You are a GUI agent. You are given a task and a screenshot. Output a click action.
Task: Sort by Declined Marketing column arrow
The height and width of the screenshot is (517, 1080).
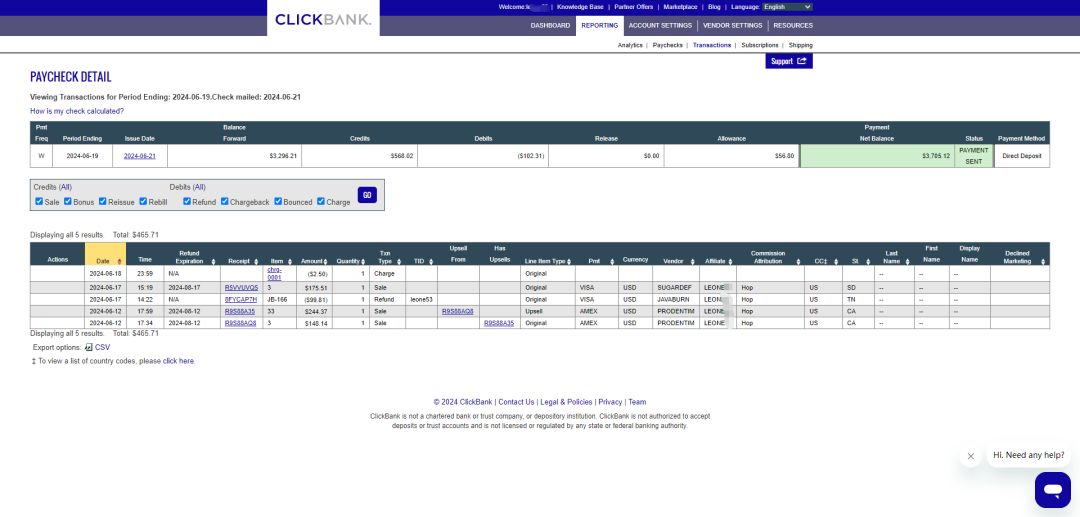pos(1044,262)
